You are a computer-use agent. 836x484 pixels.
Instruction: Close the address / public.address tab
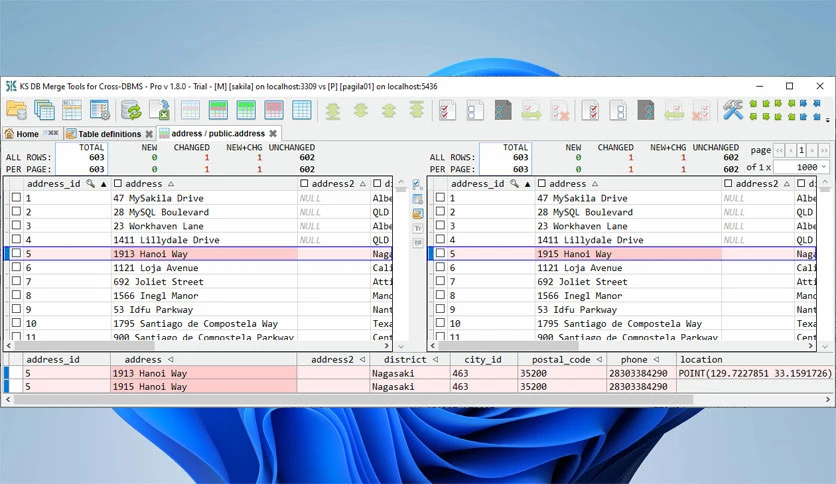coord(273,133)
